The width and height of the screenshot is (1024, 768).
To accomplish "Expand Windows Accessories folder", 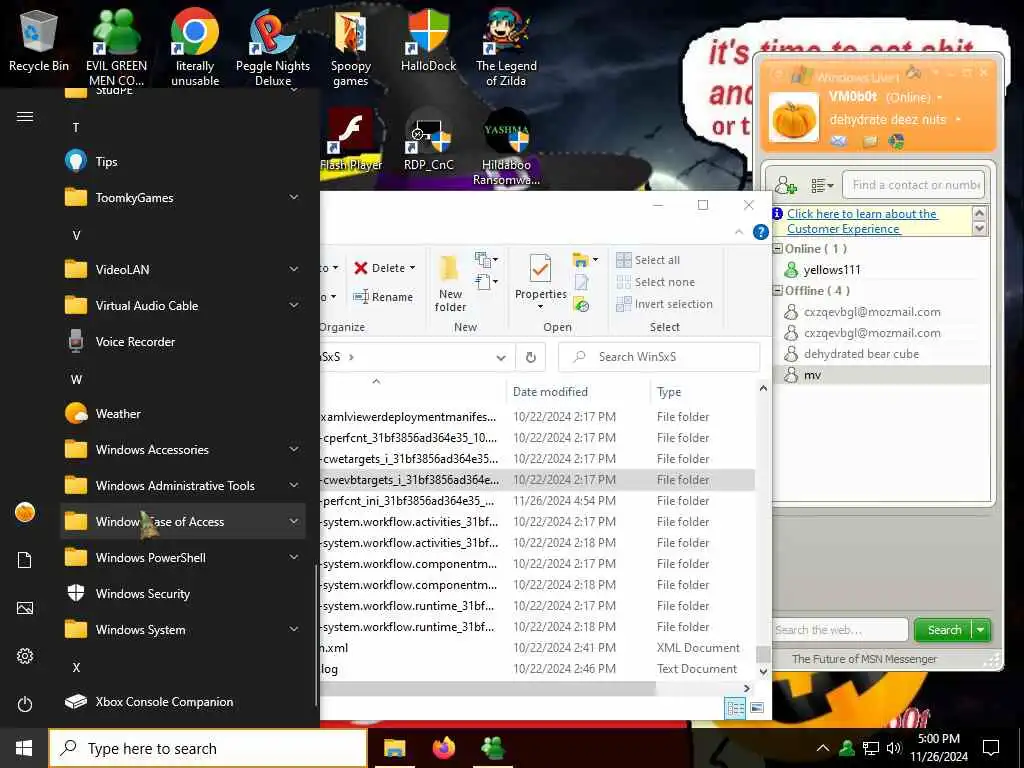I will point(183,449).
